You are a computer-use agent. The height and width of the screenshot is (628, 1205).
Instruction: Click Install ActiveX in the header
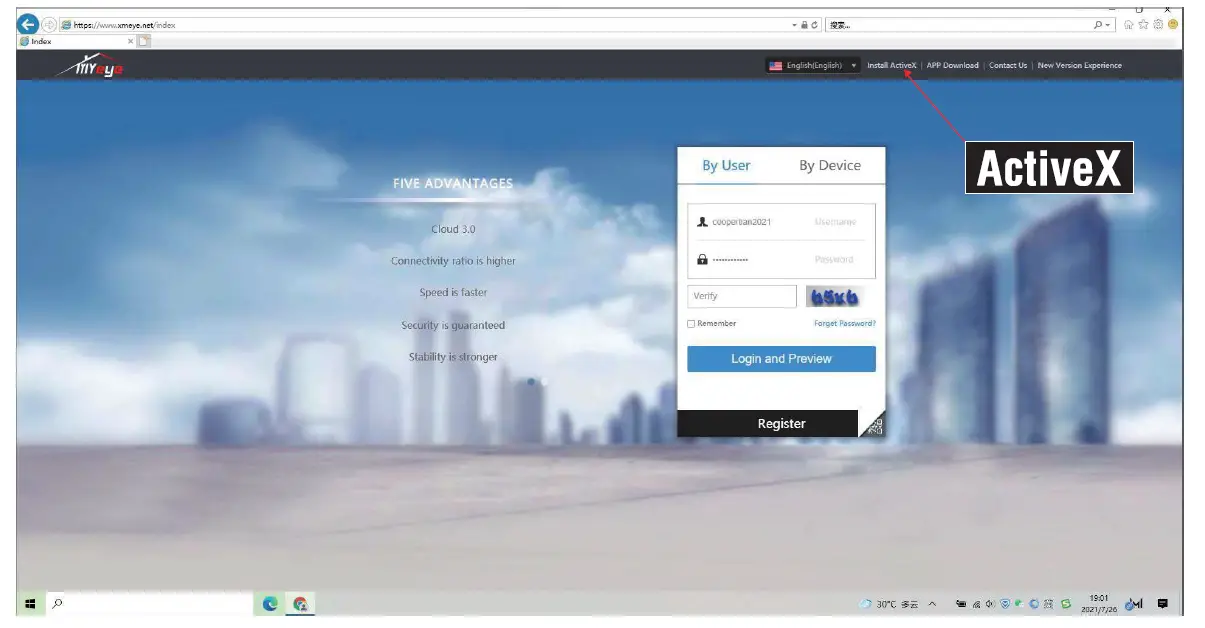click(x=892, y=65)
